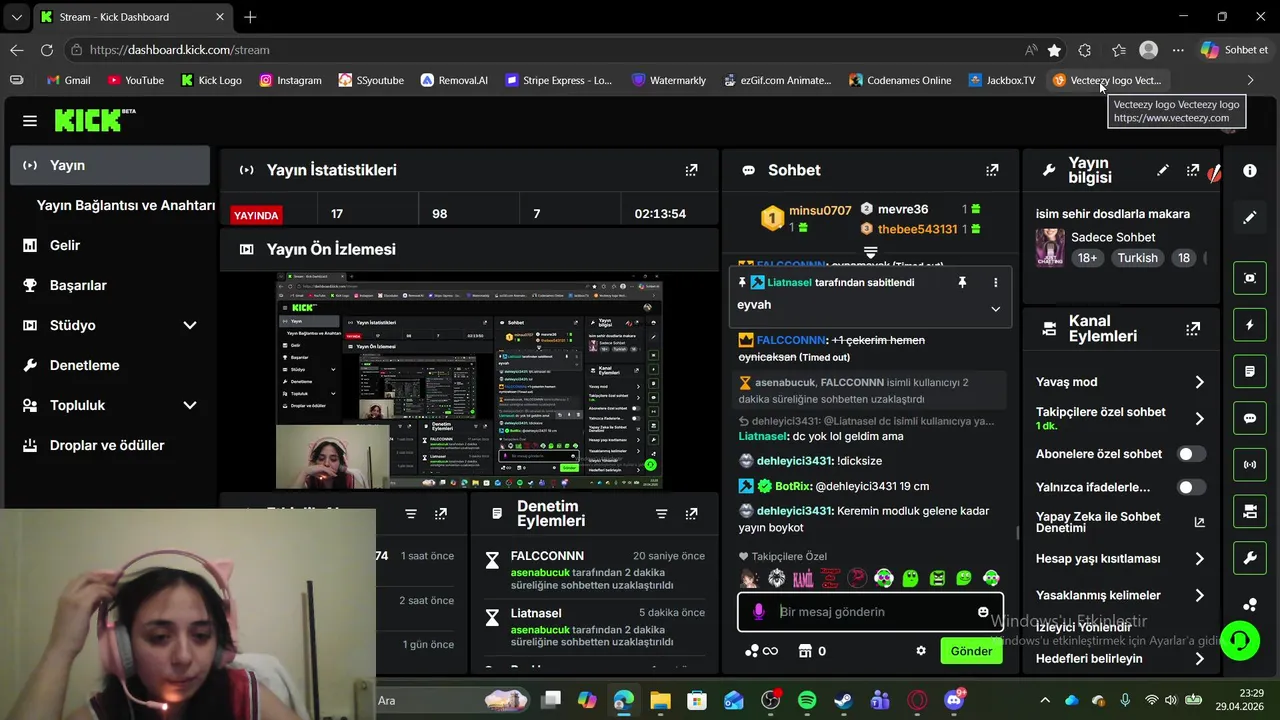This screenshot has width=1280, height=720.
Task: Click FALCCONNN entry in Denetim Eylemleri
Action: point(547,556)
